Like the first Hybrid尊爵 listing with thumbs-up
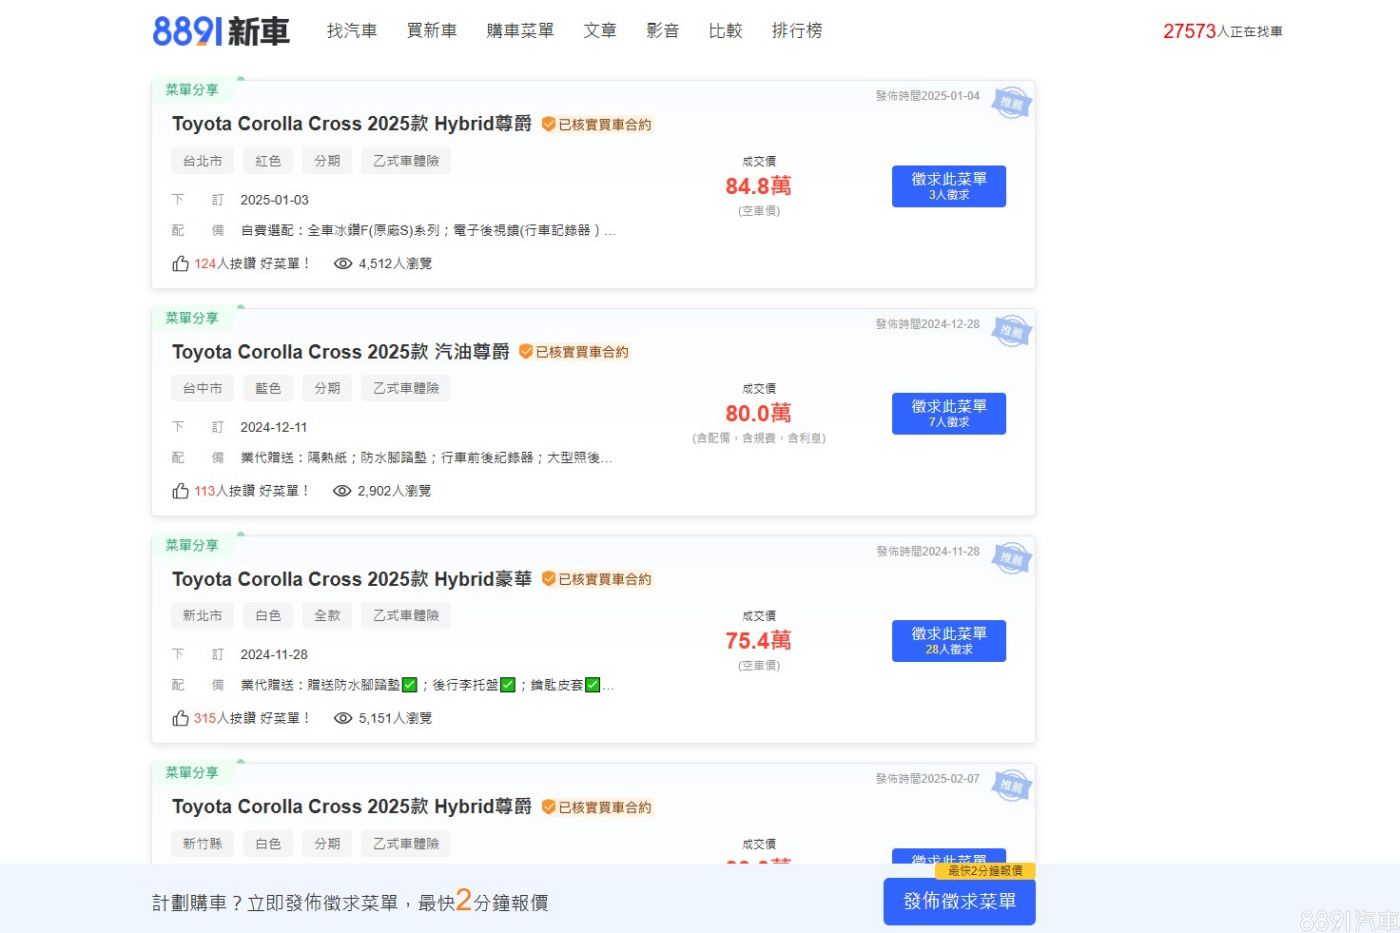Image resolution: width=1400 pixels, height=933 pixels. point(180,264)
